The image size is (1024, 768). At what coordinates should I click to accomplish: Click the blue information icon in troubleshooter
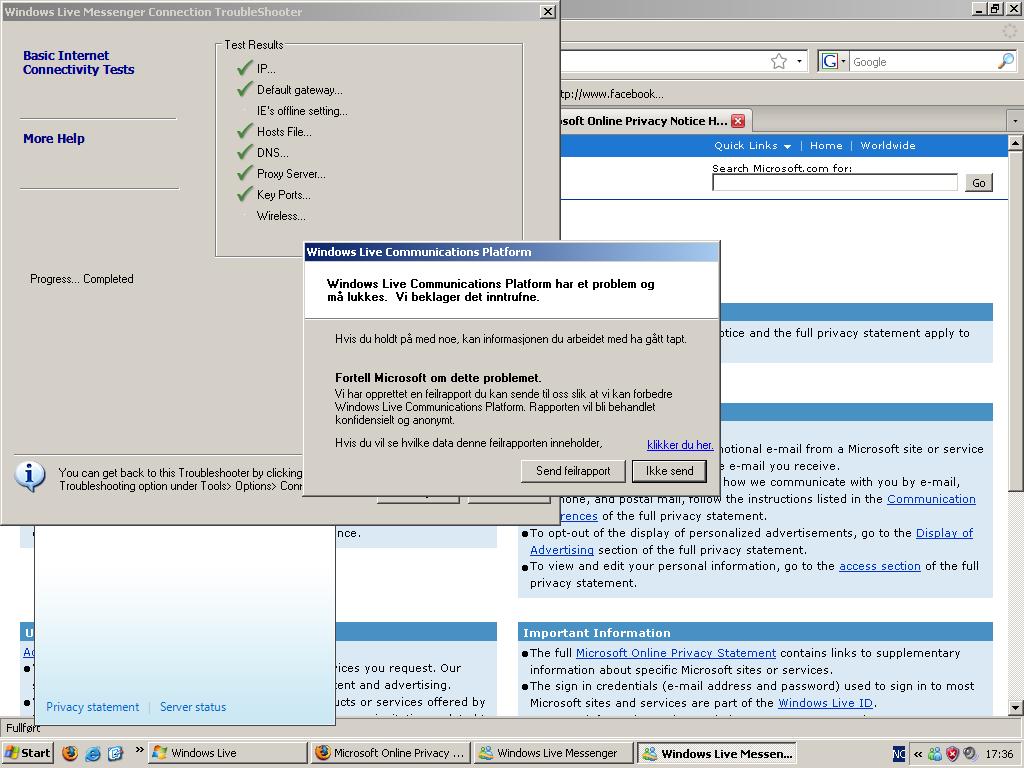click(29, 476)
